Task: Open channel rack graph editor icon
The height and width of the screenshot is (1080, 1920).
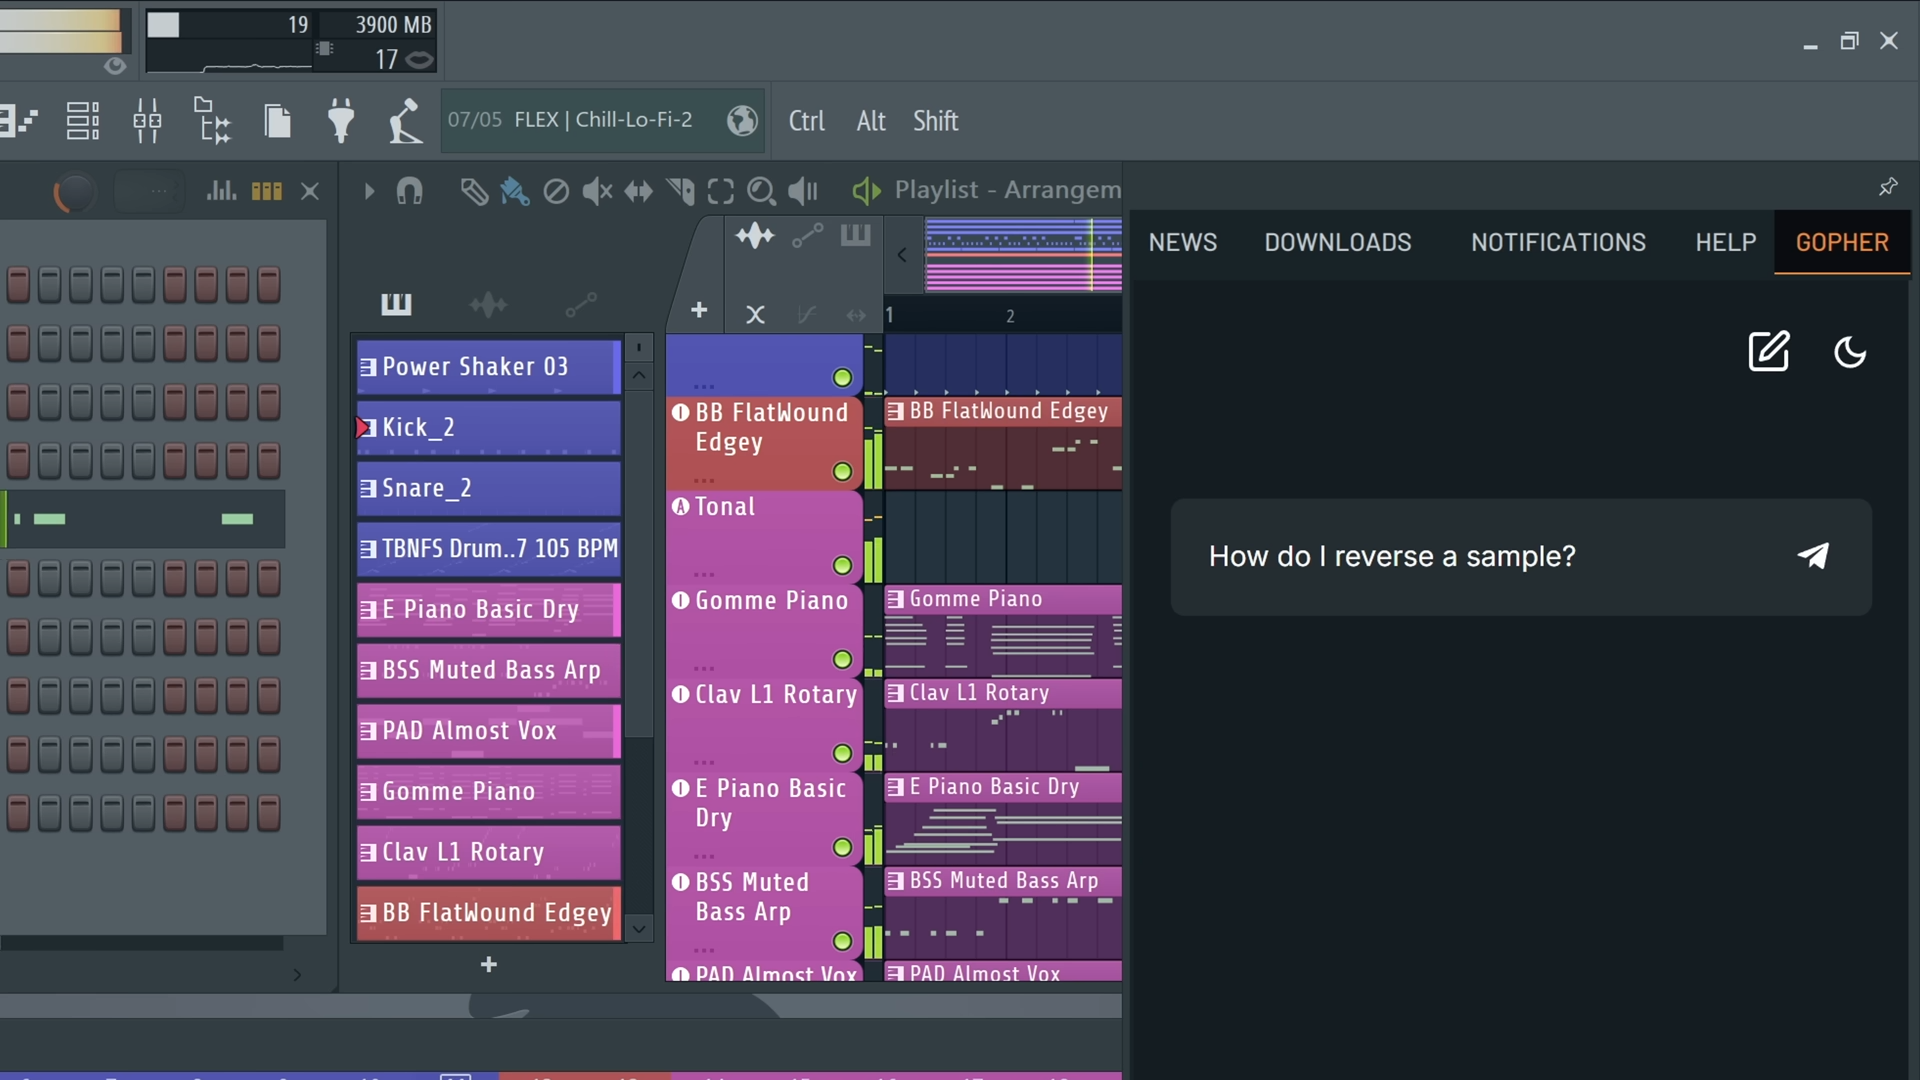Action: pos(221,191)
